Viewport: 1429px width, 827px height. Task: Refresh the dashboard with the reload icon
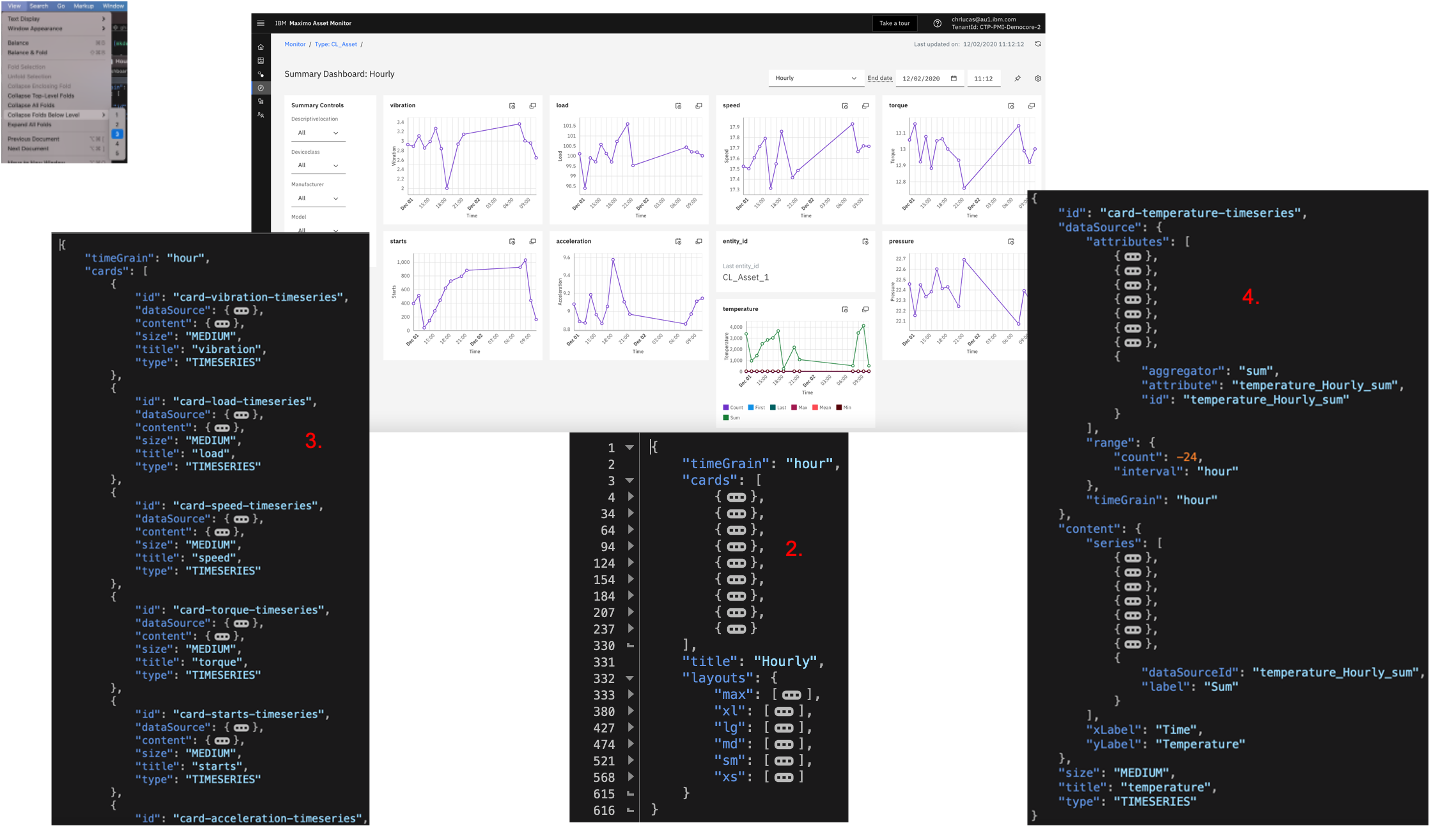pos(1038,44)
